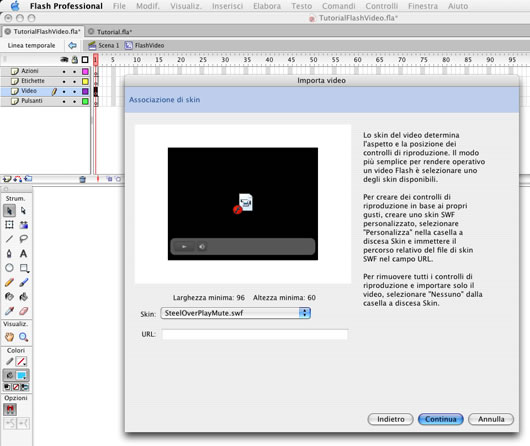Click into the URL input field
Screen dimensions: 530x446
(255, 334)
